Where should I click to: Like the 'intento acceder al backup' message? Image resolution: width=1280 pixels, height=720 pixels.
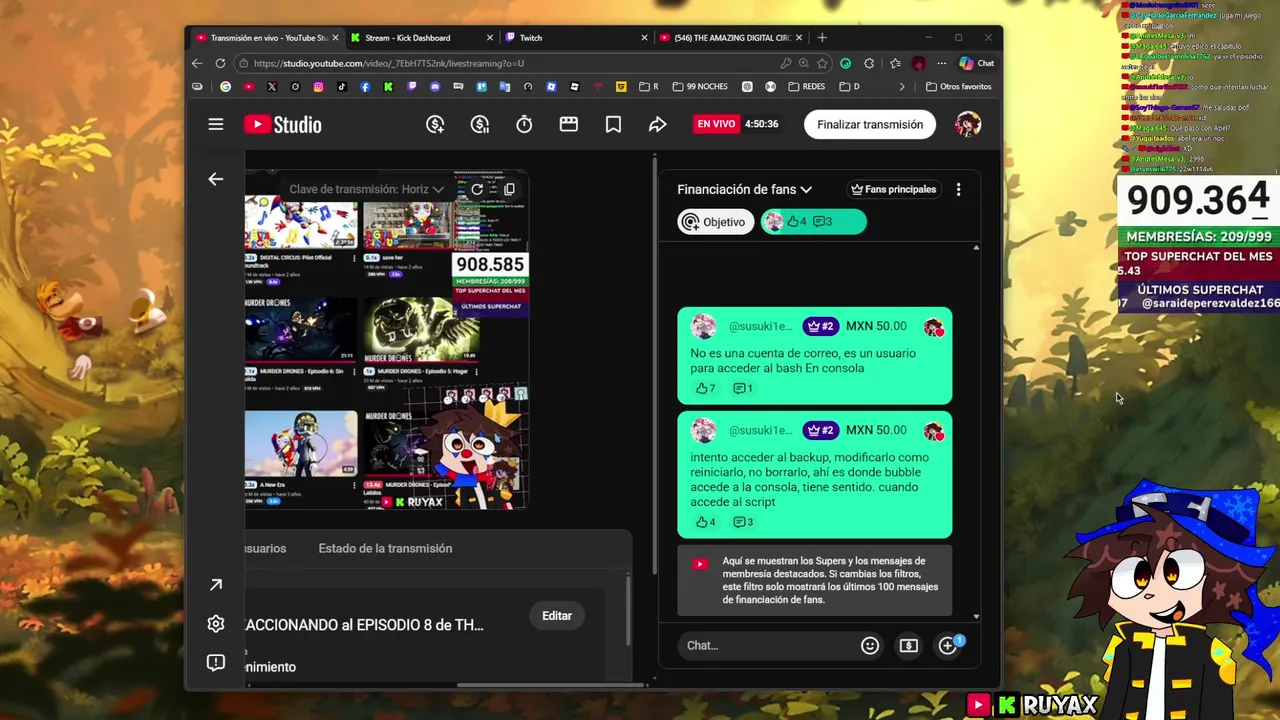pos(706,522)
